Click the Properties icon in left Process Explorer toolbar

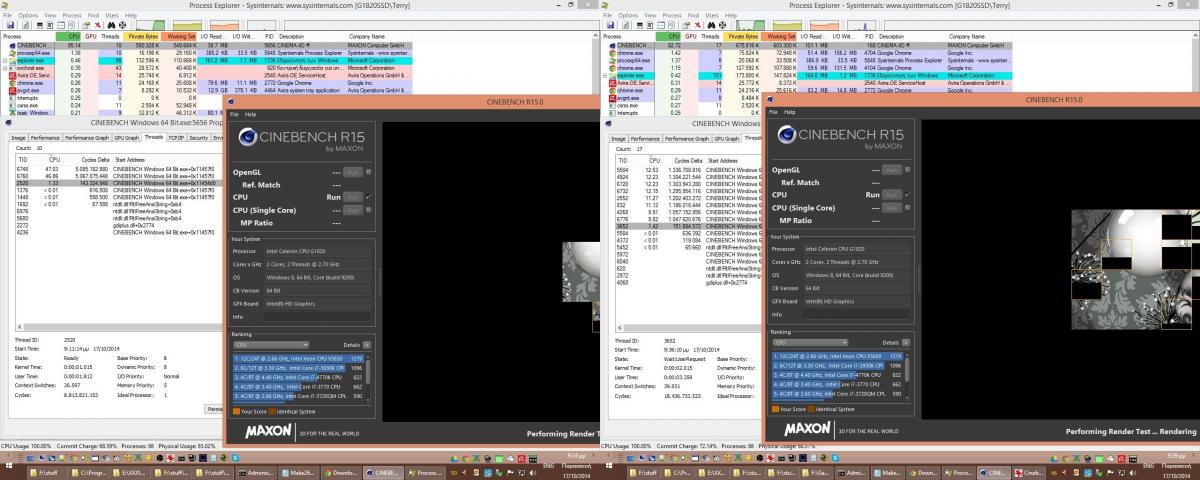coord(86,25)
